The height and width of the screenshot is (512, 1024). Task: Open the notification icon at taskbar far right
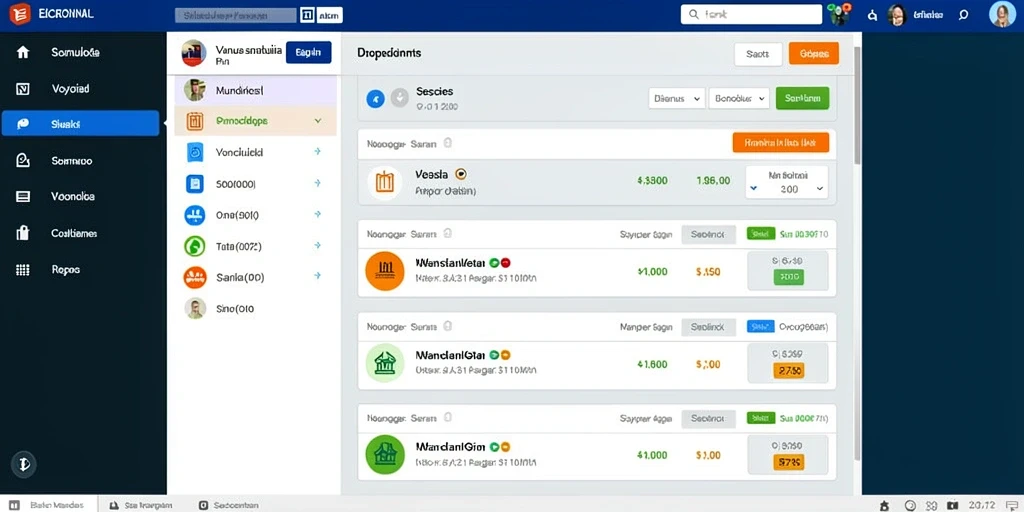[x=1010, y=505]
